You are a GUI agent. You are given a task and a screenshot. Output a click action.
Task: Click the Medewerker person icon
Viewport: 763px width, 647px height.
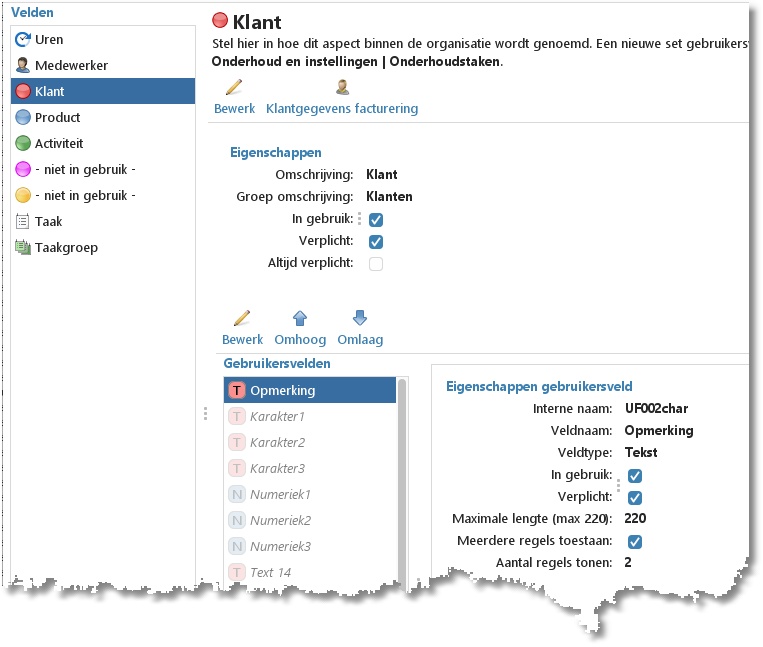pos(23,65)
